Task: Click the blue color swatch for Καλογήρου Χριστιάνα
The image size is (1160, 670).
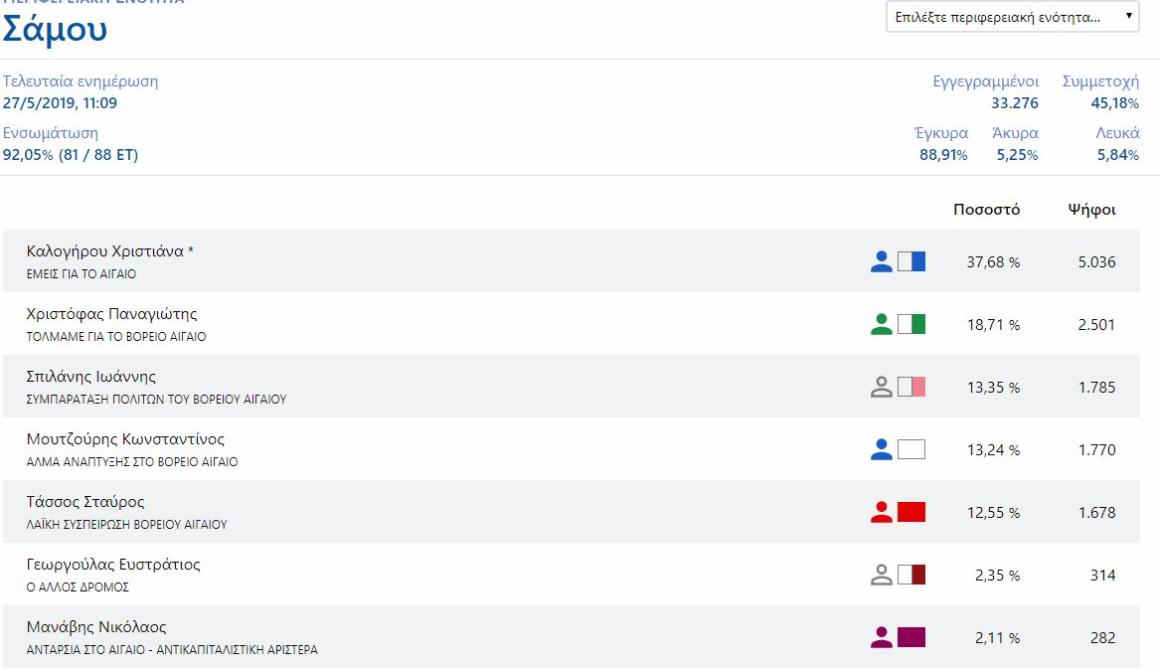Action: (x=911, y=262)
